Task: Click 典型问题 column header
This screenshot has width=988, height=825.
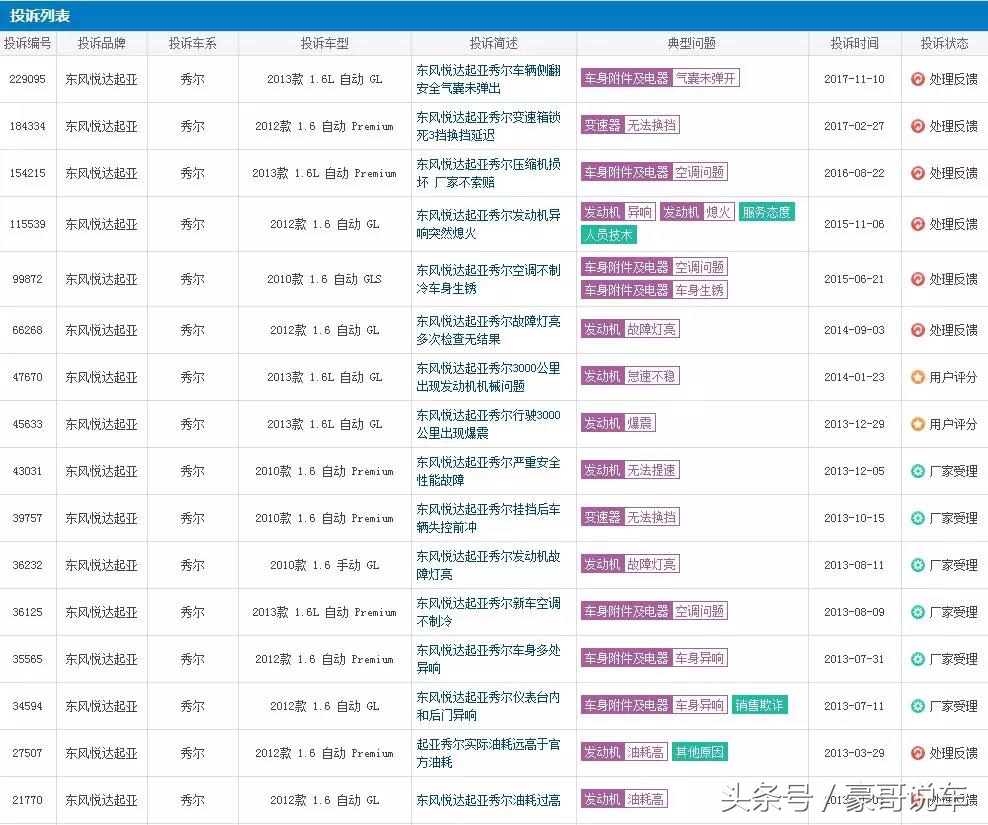Action: tap(692, 43)
